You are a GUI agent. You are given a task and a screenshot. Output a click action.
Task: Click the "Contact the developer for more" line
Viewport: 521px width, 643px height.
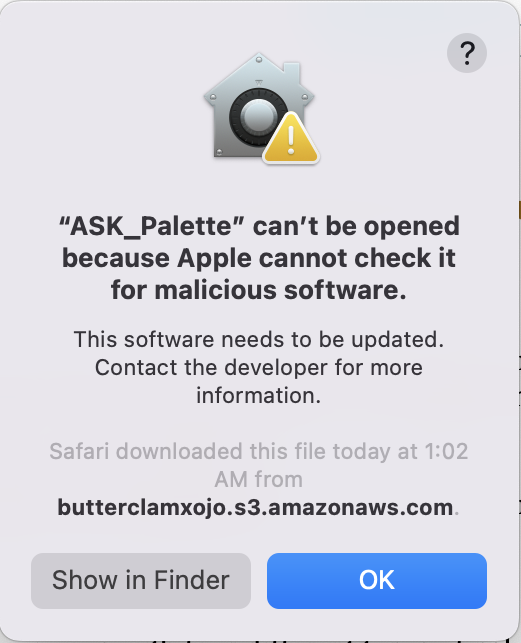(x=259, y=367)
